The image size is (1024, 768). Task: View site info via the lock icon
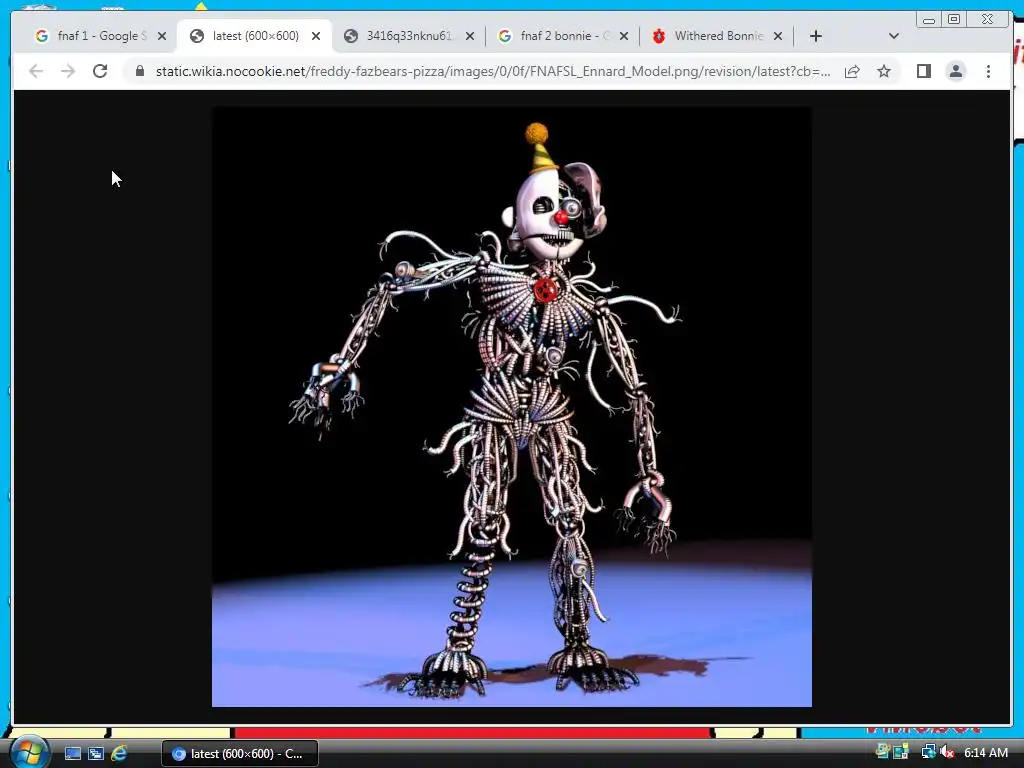tap(140, 71)
